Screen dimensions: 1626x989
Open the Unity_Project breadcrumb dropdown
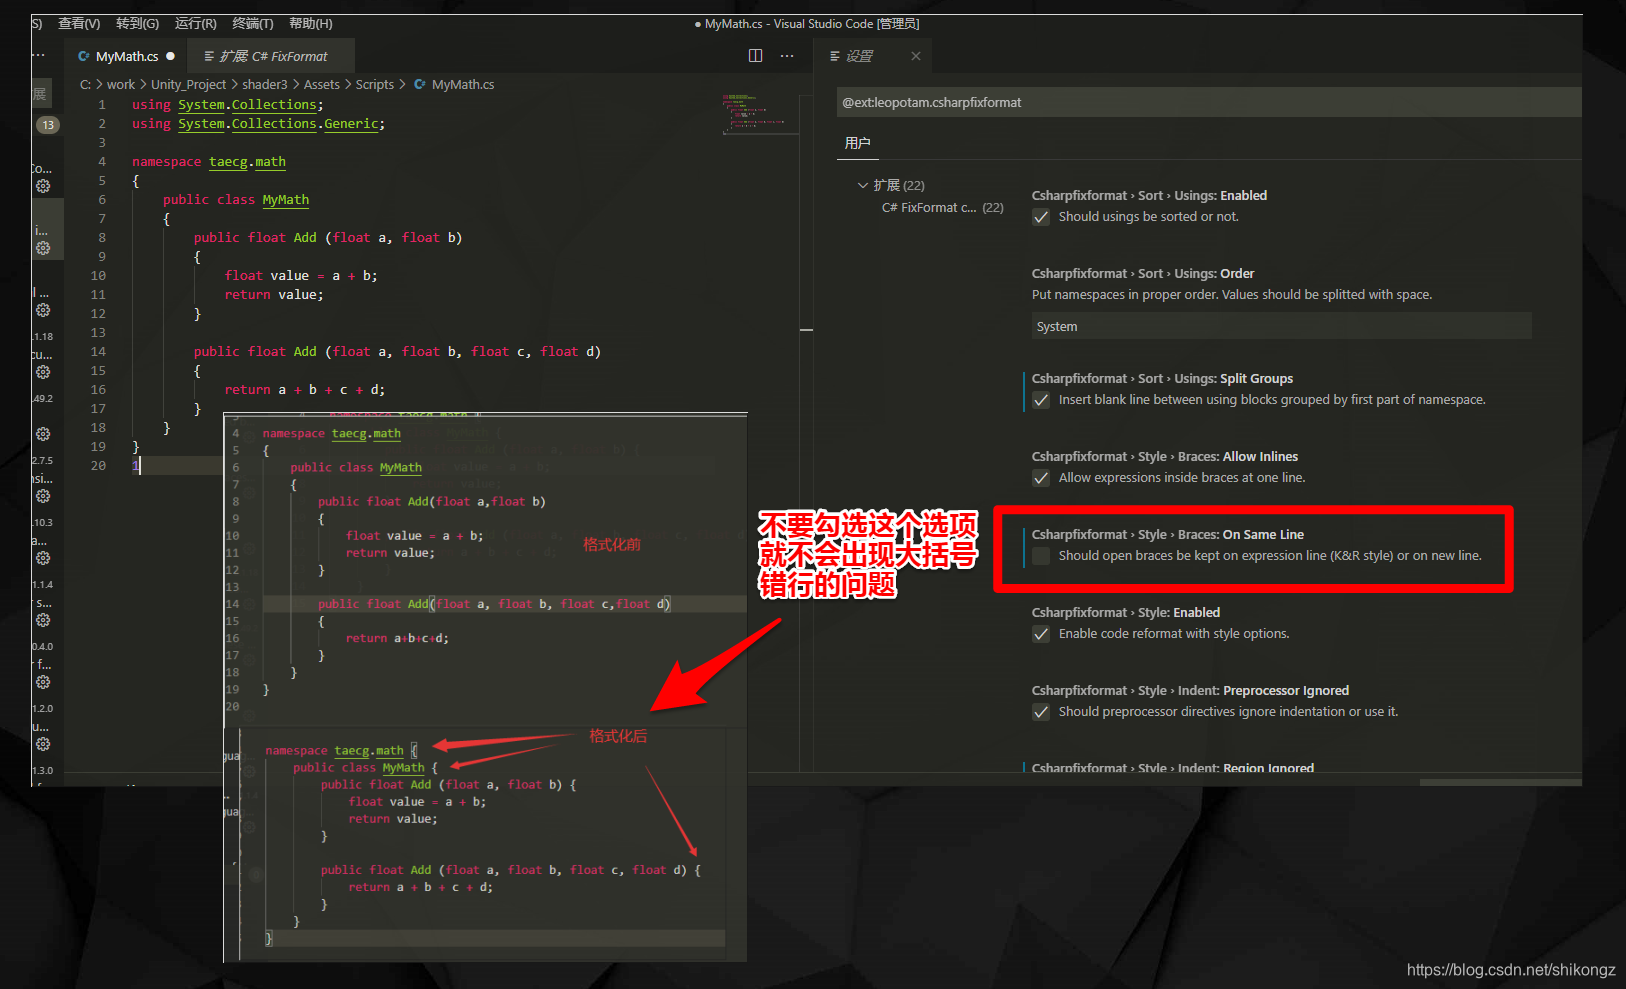(x=188, y=85)
